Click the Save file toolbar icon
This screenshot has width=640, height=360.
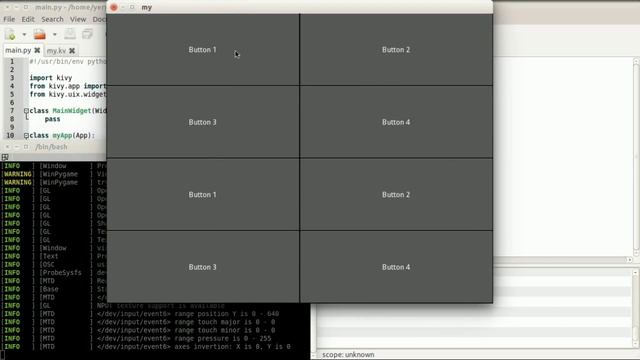point(70,34)
